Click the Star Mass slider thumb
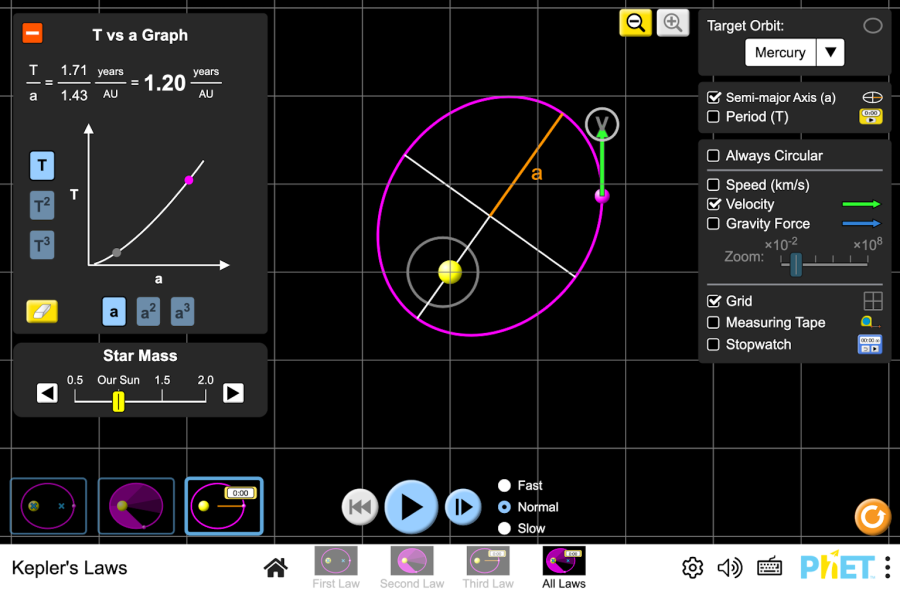 point(118,401)
